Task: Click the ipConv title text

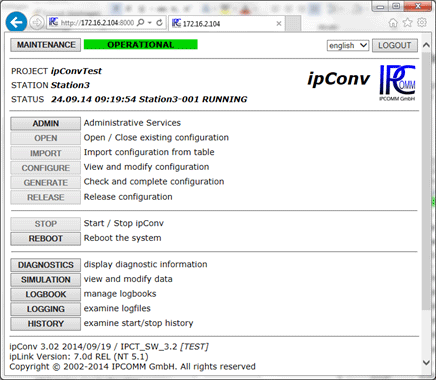Action: click(338, 79)
